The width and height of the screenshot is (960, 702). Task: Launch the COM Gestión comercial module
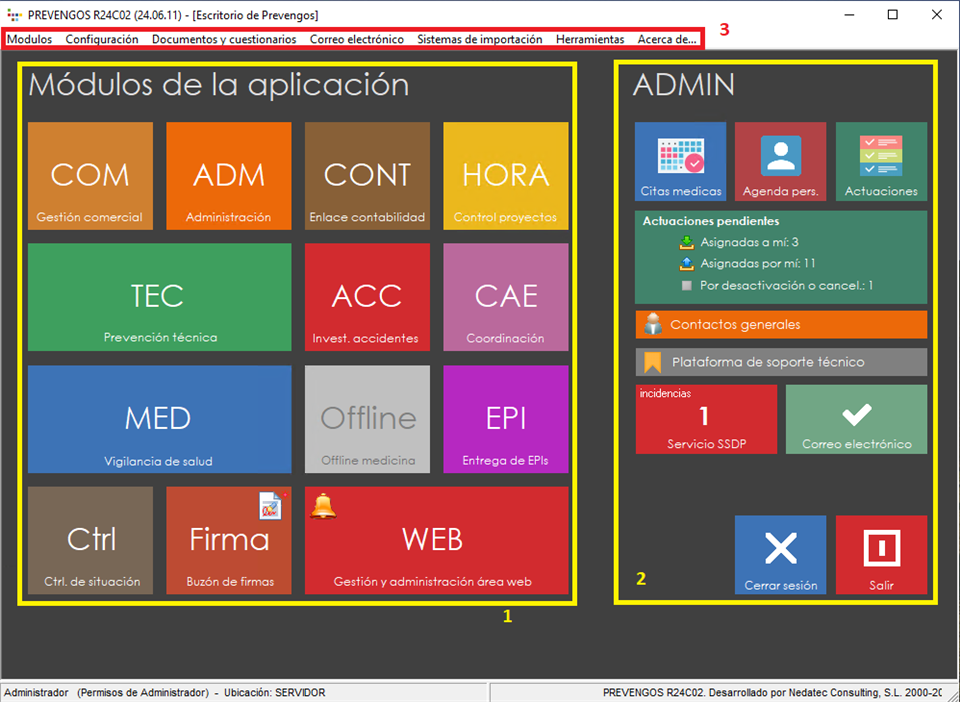(90, 176)
